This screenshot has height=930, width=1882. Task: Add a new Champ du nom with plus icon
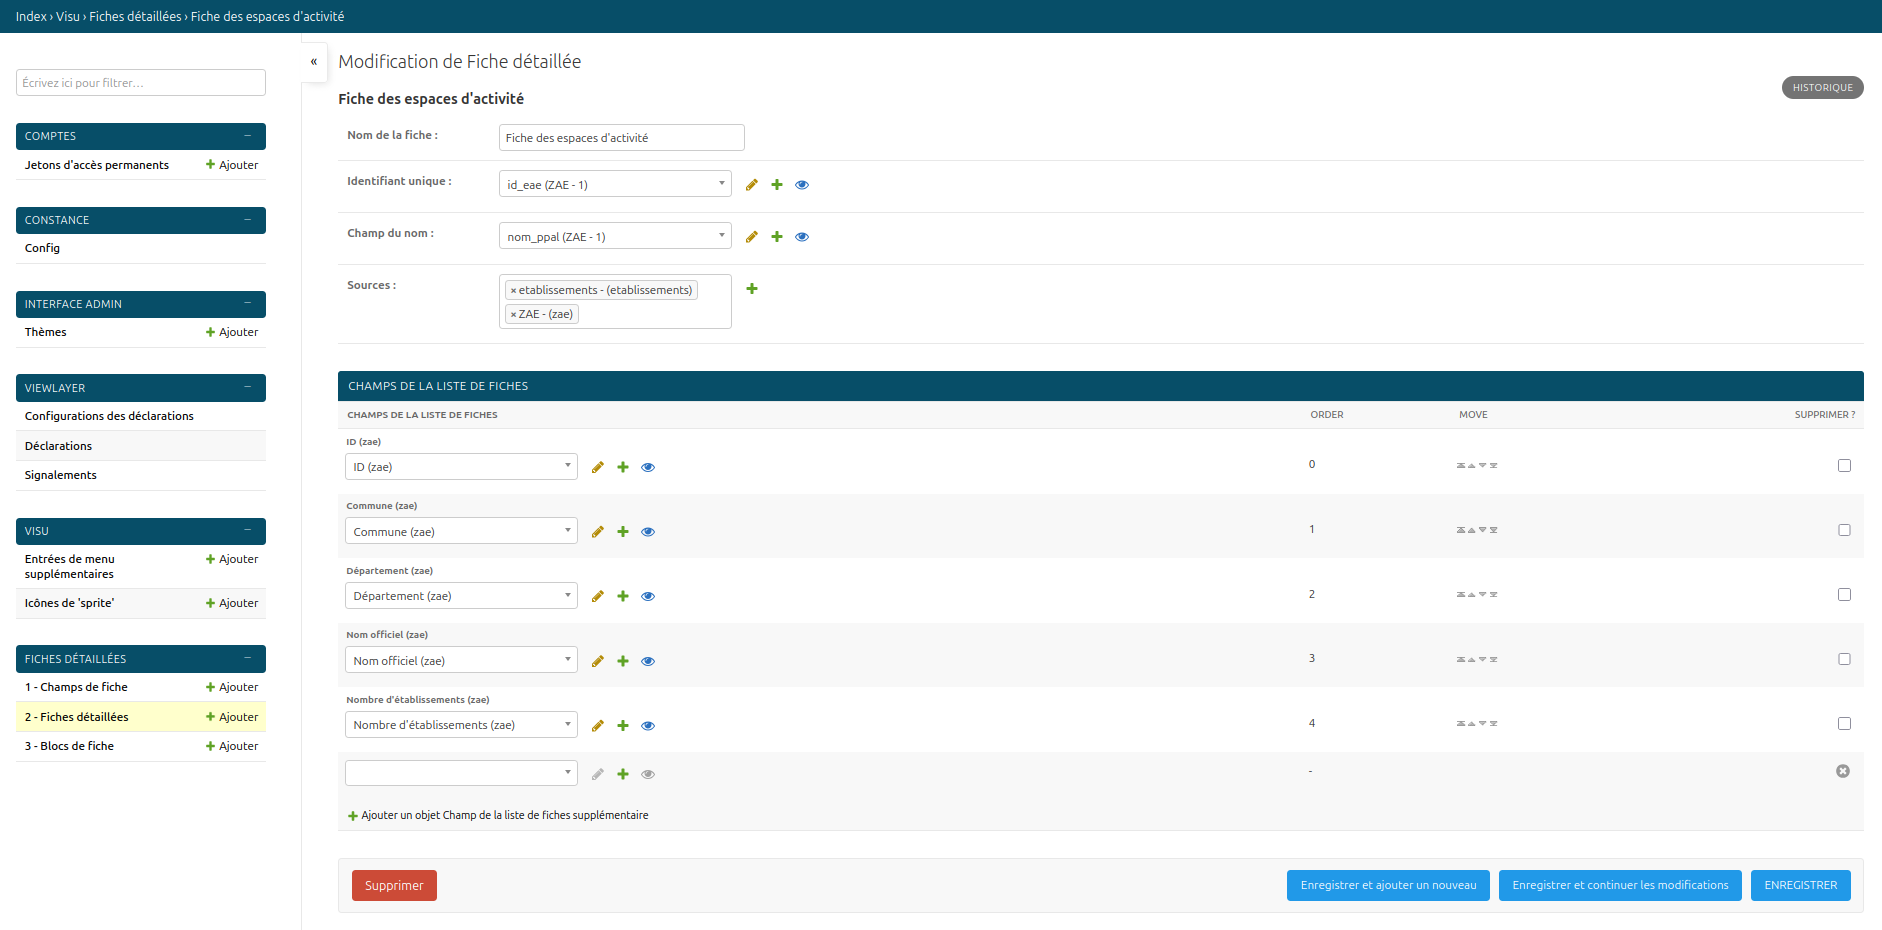tap(777, 237)
